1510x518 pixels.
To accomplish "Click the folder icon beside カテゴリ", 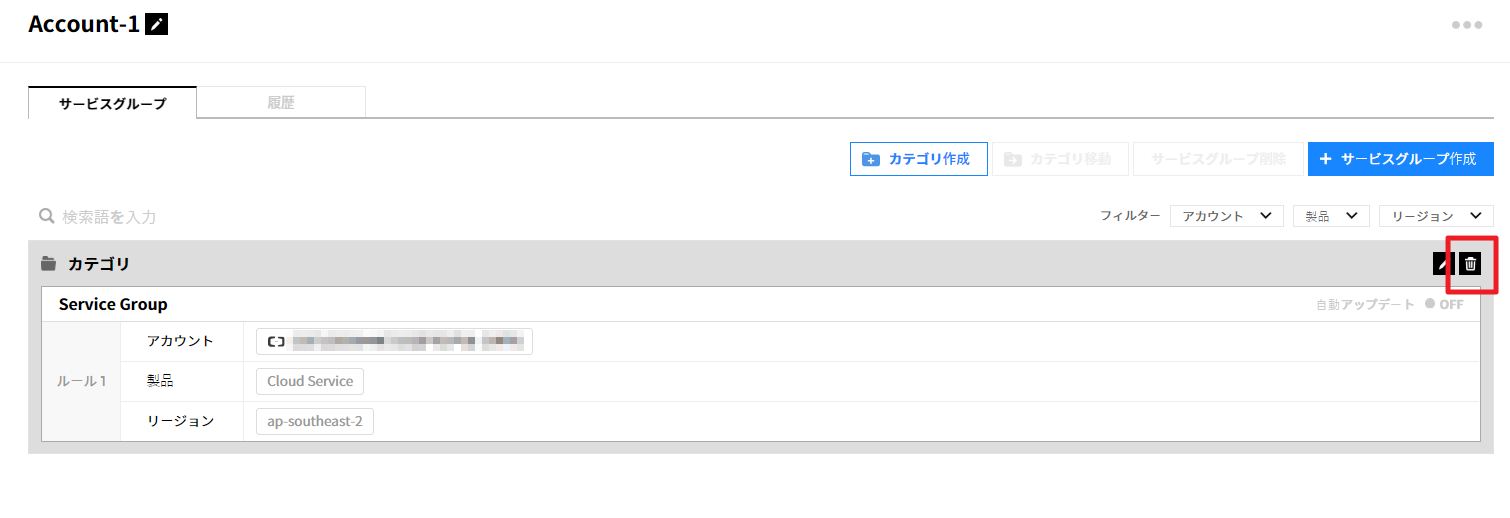I will click(48, 264).
